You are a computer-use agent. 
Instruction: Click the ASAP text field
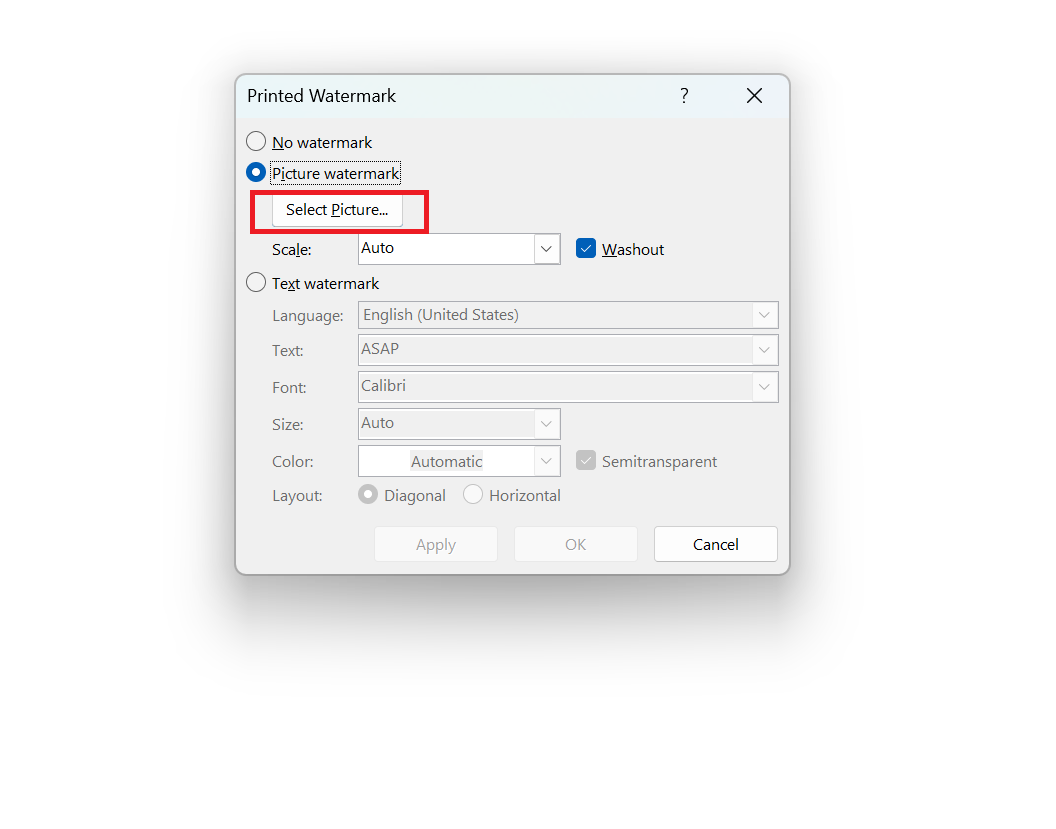coord(555,350)
